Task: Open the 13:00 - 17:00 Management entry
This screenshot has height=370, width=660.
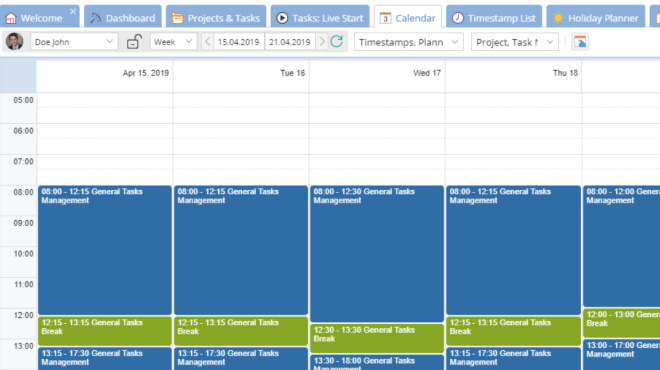Action: pyautogui.click(x=622, y=354)
